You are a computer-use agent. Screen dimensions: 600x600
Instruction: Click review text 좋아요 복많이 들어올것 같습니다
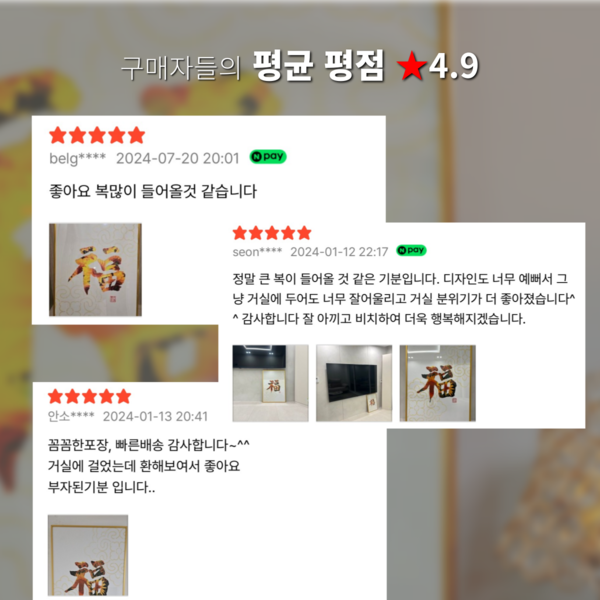[153, 191]
